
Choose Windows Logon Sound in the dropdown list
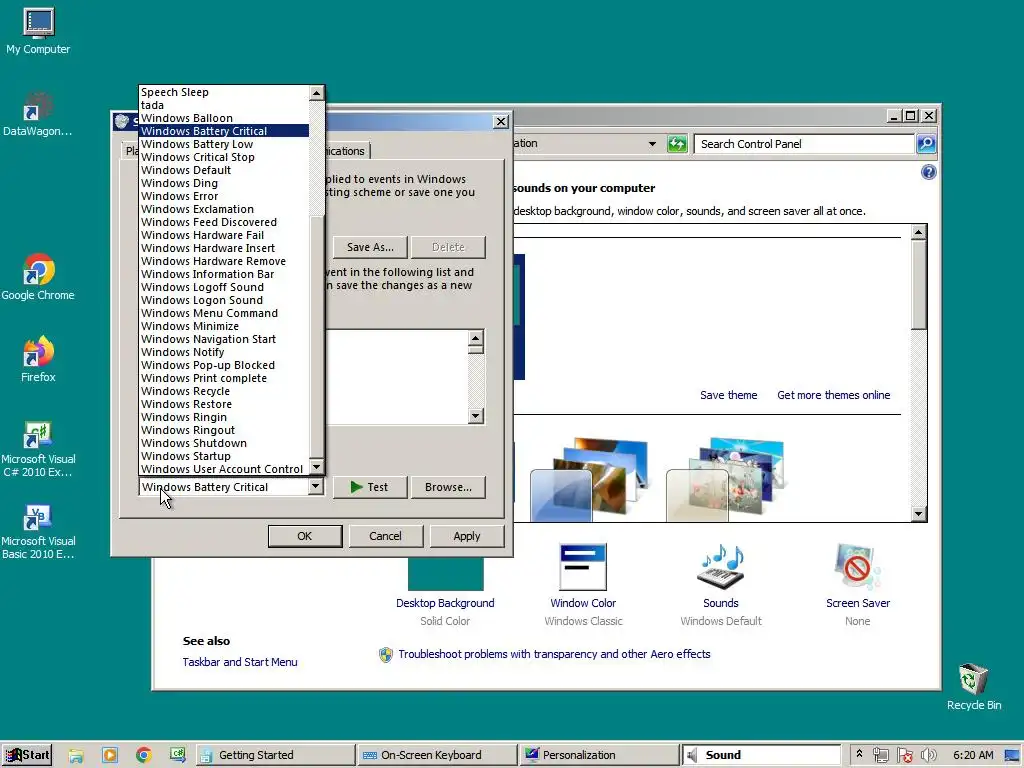224,300
